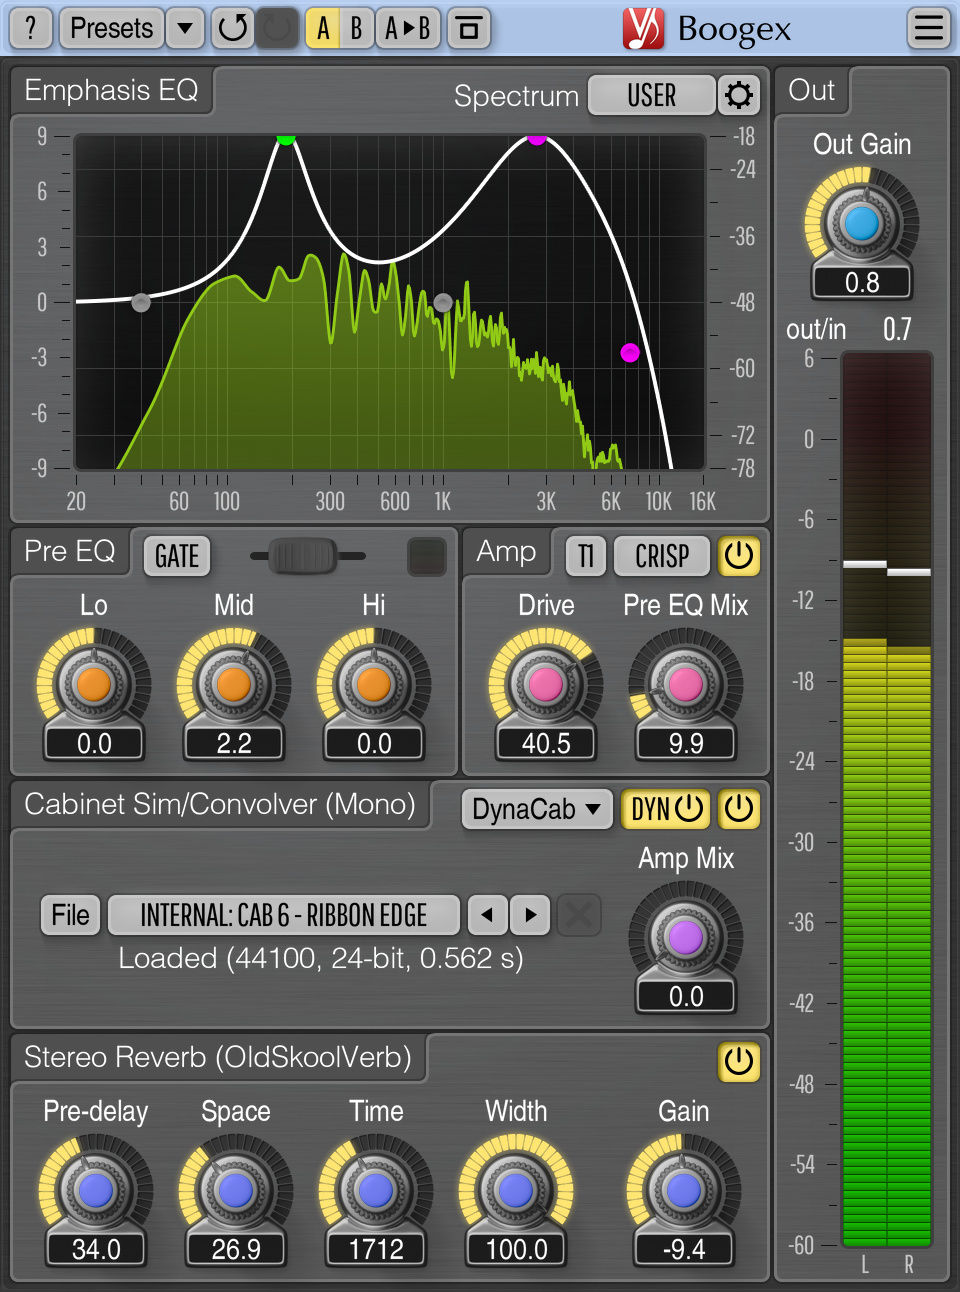The width and height of the screenshot is (960, 1292).
Task: Click the Pre EQ Mix knob
Action: tap(686, 685)
